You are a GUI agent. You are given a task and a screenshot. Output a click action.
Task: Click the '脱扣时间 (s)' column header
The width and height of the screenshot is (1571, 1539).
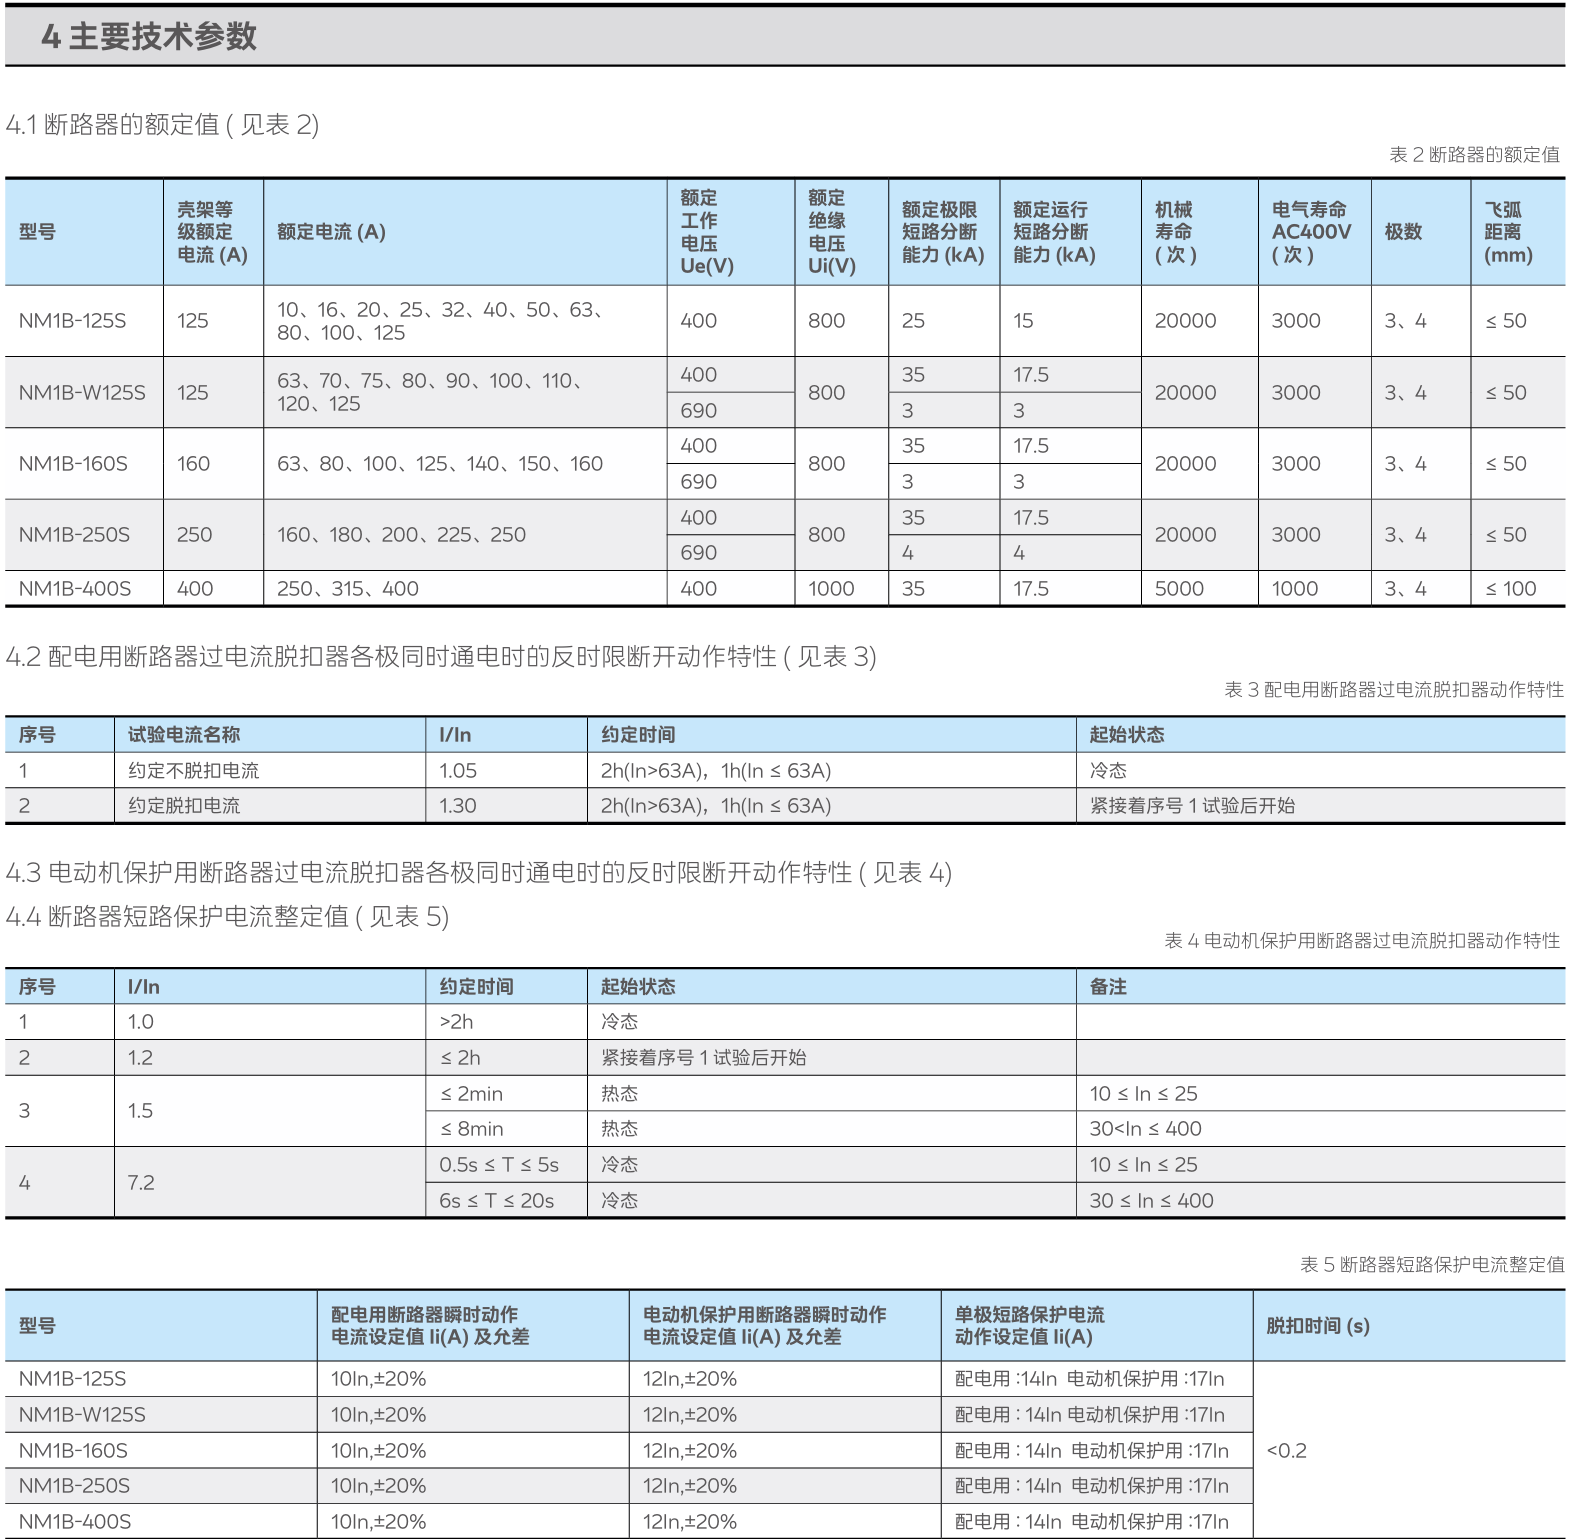1317,1326
